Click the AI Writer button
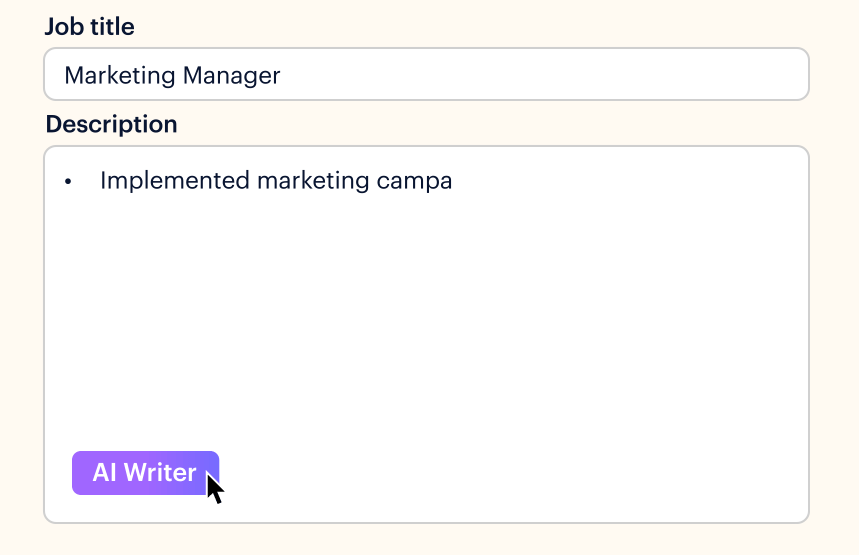This screenshot has height=555, width=859. point(145,473)
